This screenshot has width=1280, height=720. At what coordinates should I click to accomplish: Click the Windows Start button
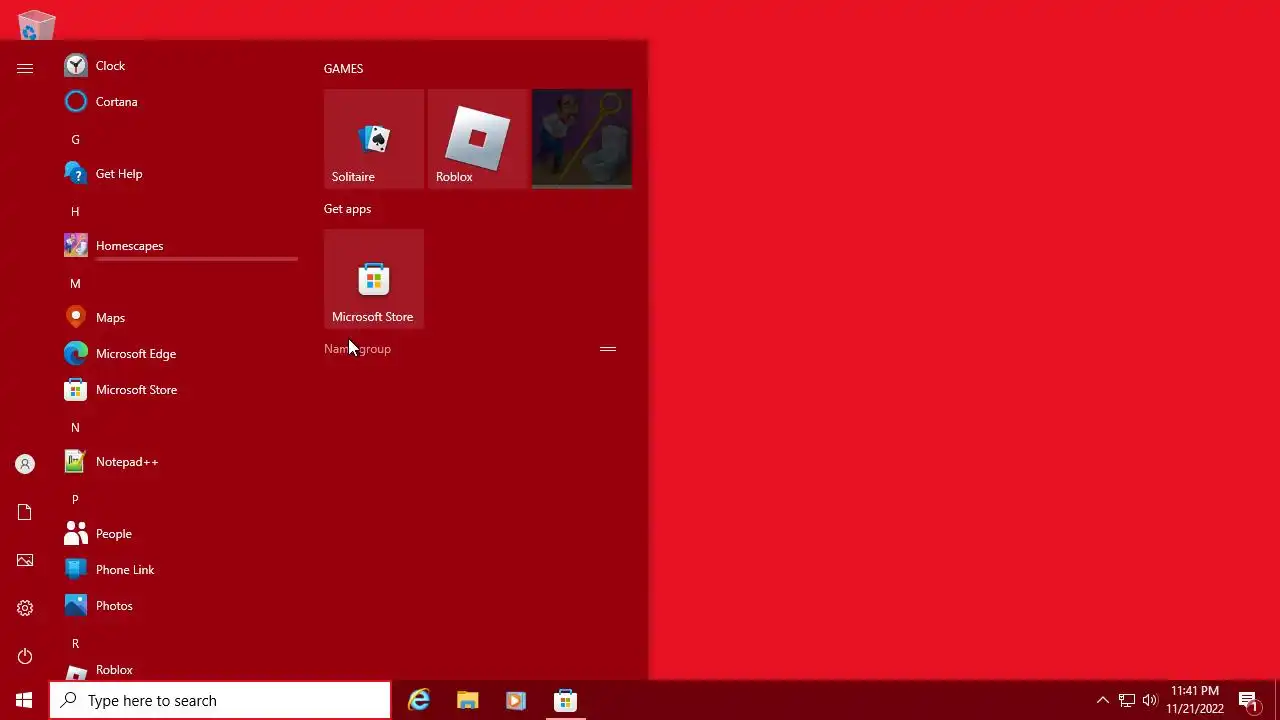click(x=24, y=700)
